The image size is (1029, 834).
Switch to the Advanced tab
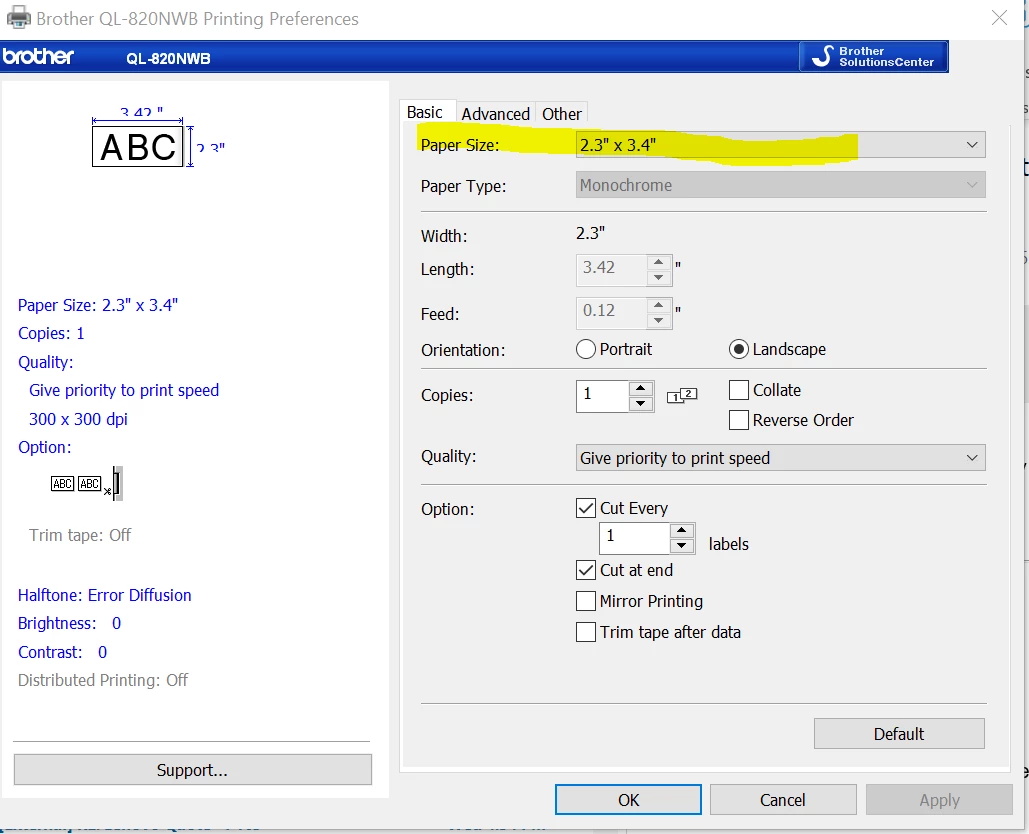point(495,114)
